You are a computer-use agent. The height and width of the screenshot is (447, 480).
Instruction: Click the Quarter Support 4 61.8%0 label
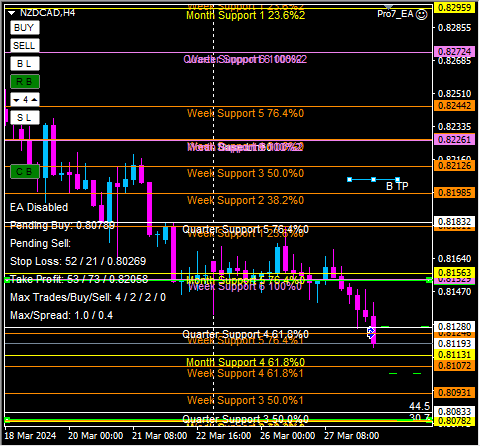tap(246, 334)
